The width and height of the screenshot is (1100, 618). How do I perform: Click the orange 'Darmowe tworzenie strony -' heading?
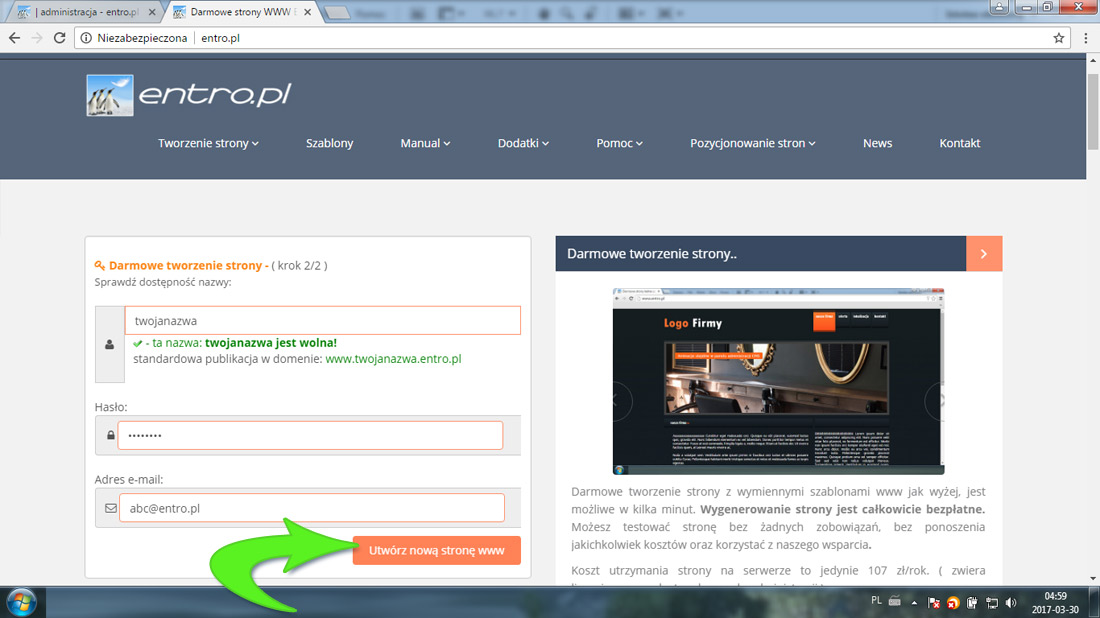click(x=189, y=265)
